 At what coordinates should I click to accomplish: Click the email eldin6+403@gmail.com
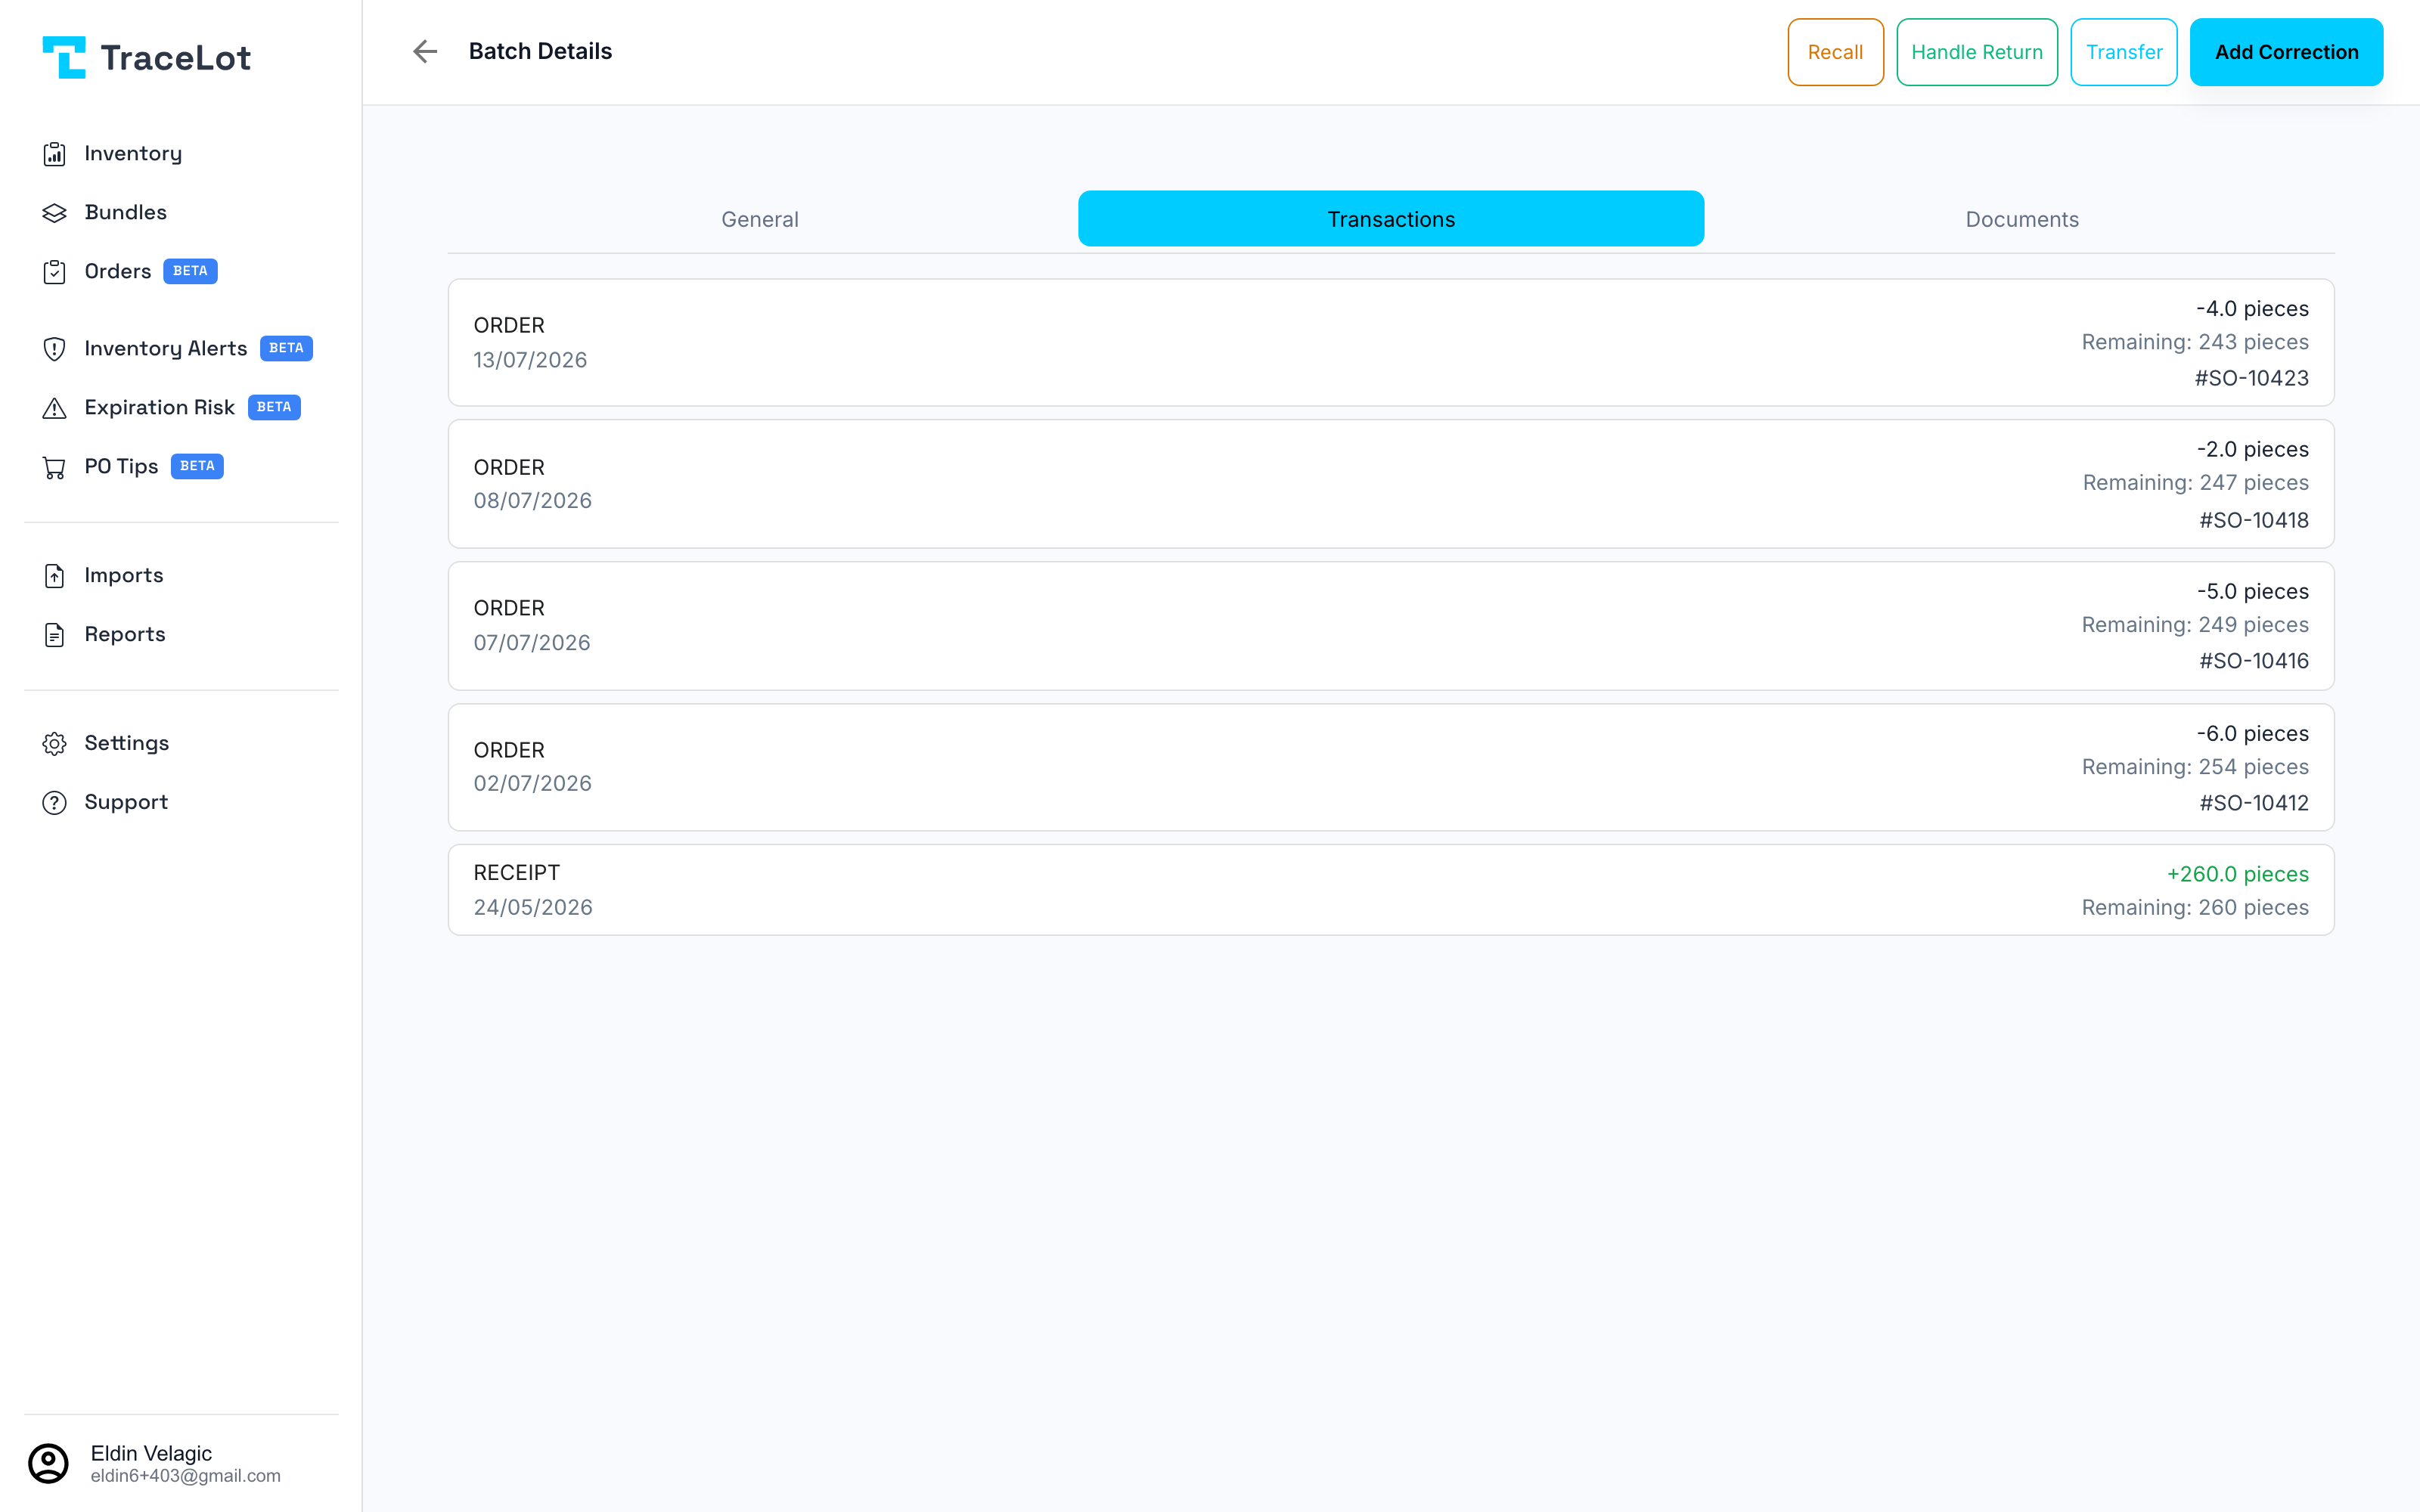[186, 1477]
